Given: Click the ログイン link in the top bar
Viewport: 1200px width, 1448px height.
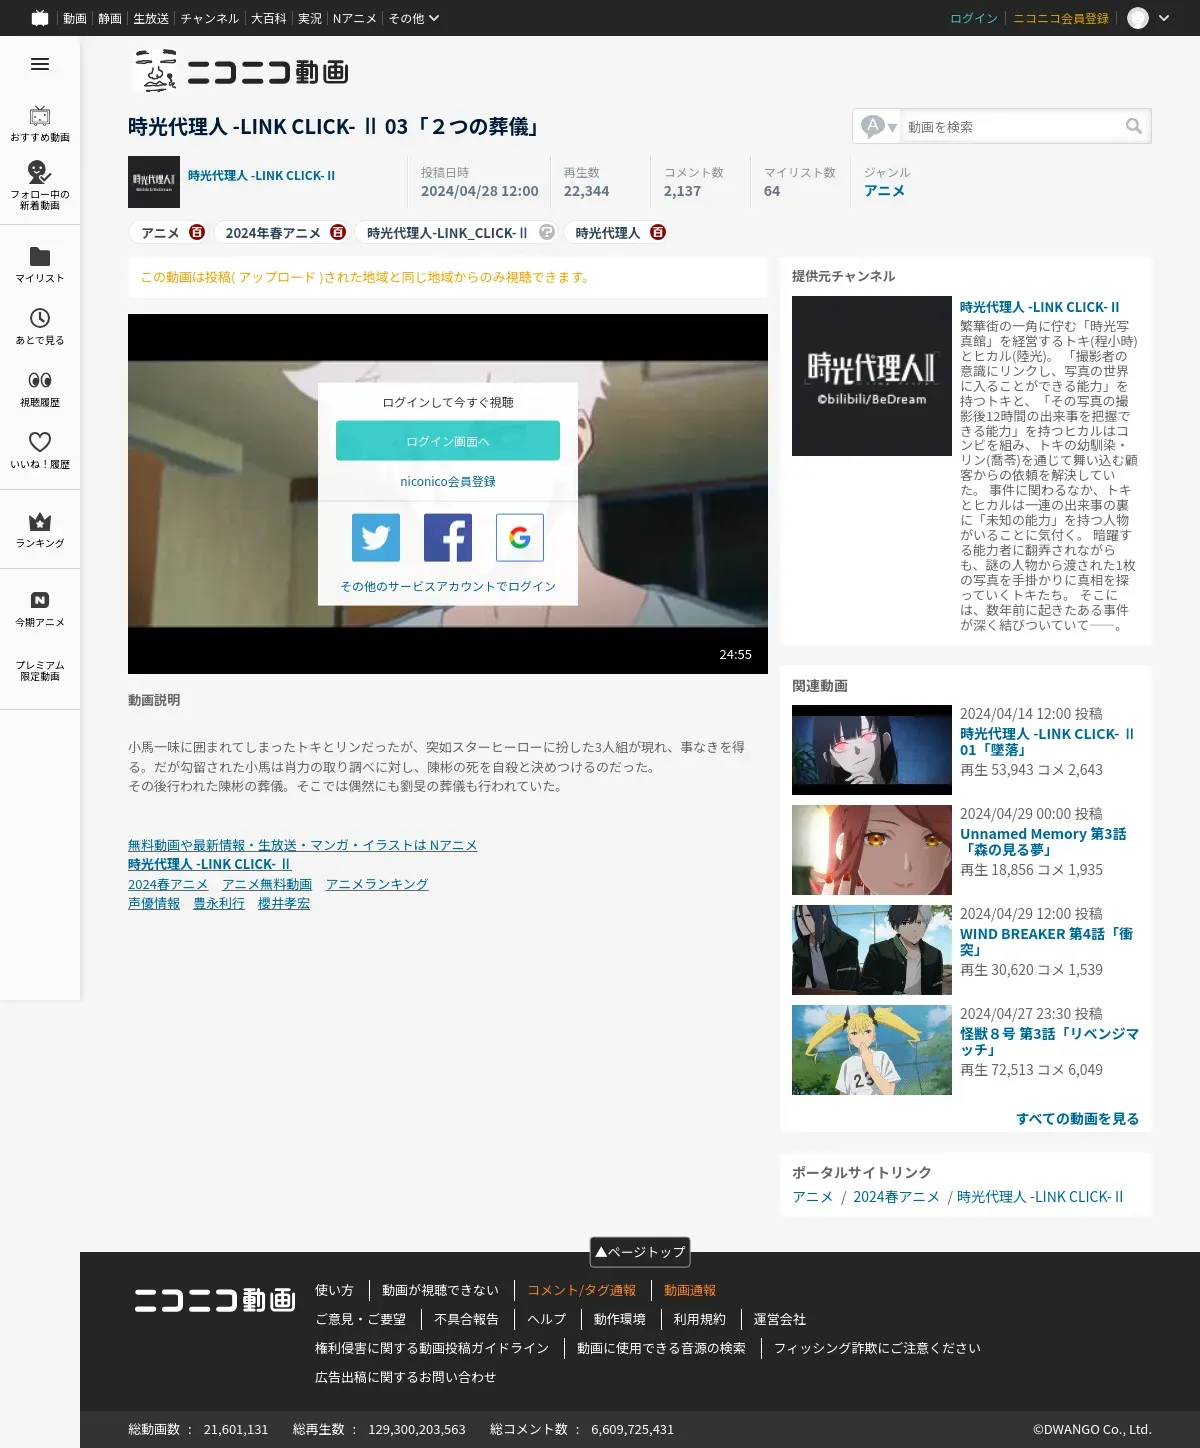Looking at the screenshot, I should [974, 18].
